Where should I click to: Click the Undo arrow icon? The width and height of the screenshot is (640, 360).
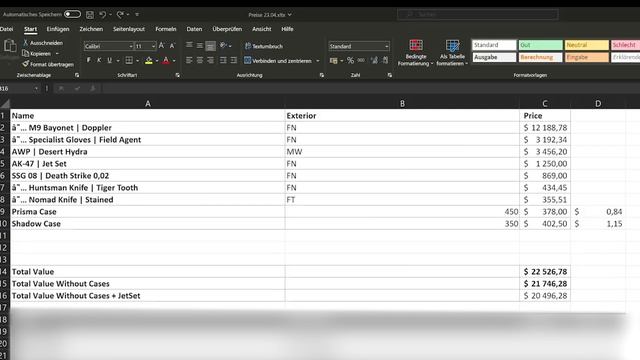coord(102,15)
